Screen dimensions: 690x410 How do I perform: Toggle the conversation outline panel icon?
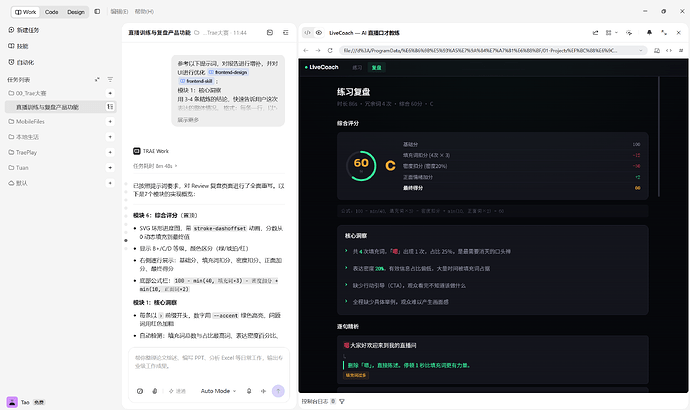pos(286,33)
